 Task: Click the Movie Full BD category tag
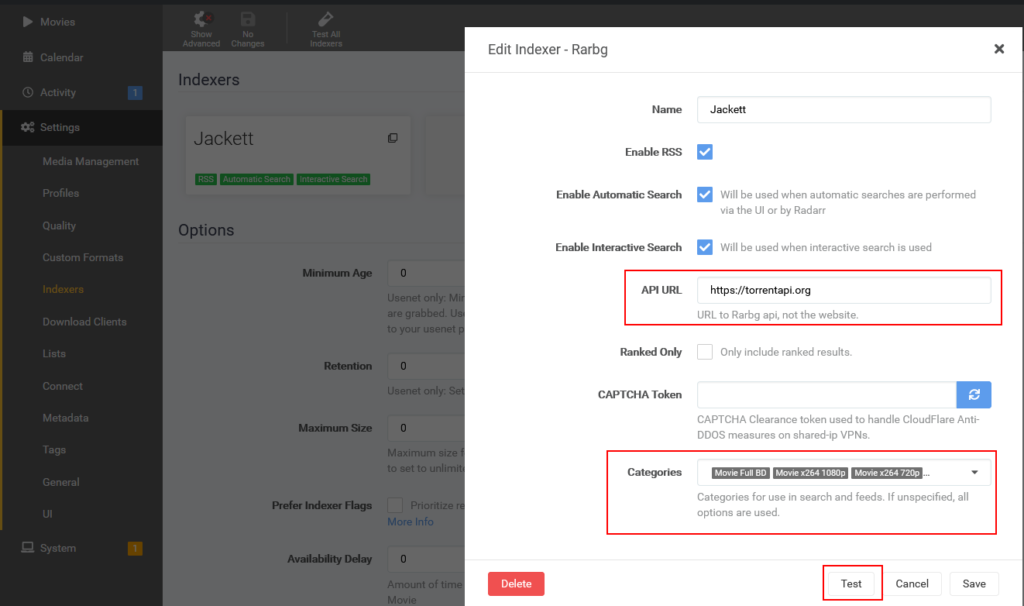click(740, 473)
